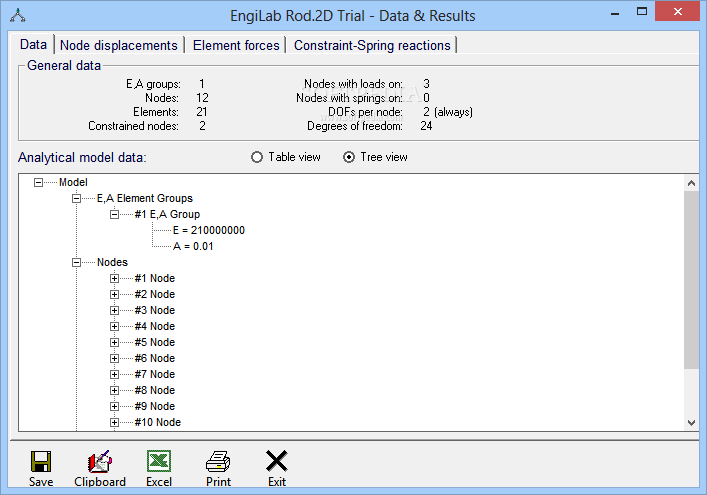Click the 'Degrees of freedom:' label
Screen dimensions: 707x495
point(355,126)
